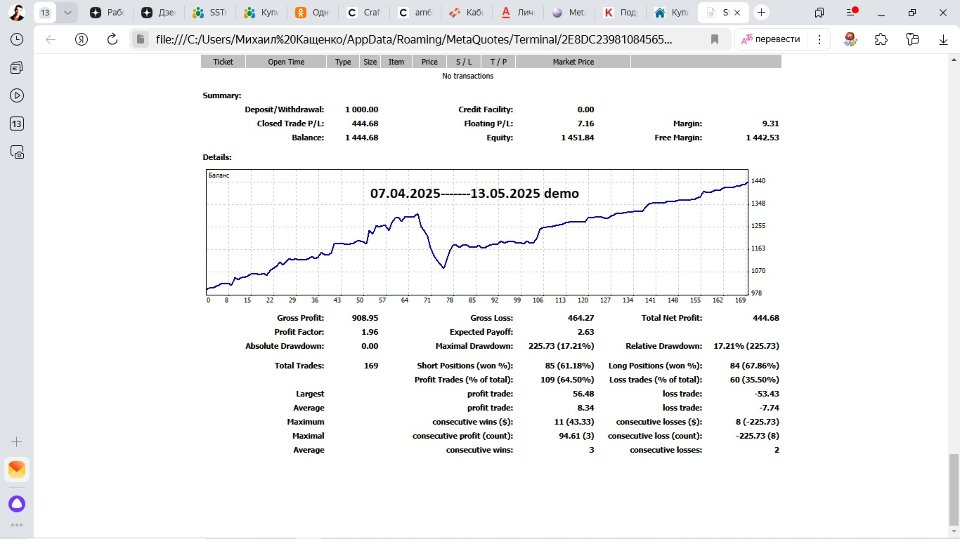Click the scrollbar up arrow
Screen dimensions: 960x539
[x=953, y=59]
